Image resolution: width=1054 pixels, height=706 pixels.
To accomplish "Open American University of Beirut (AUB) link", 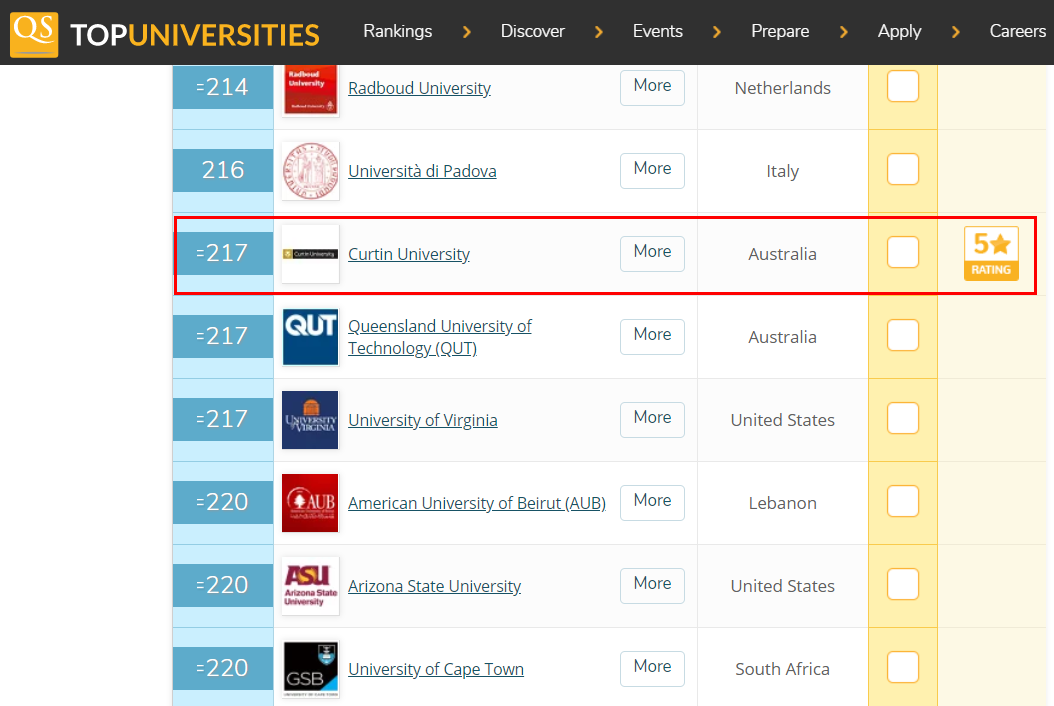I will (477, 503).
